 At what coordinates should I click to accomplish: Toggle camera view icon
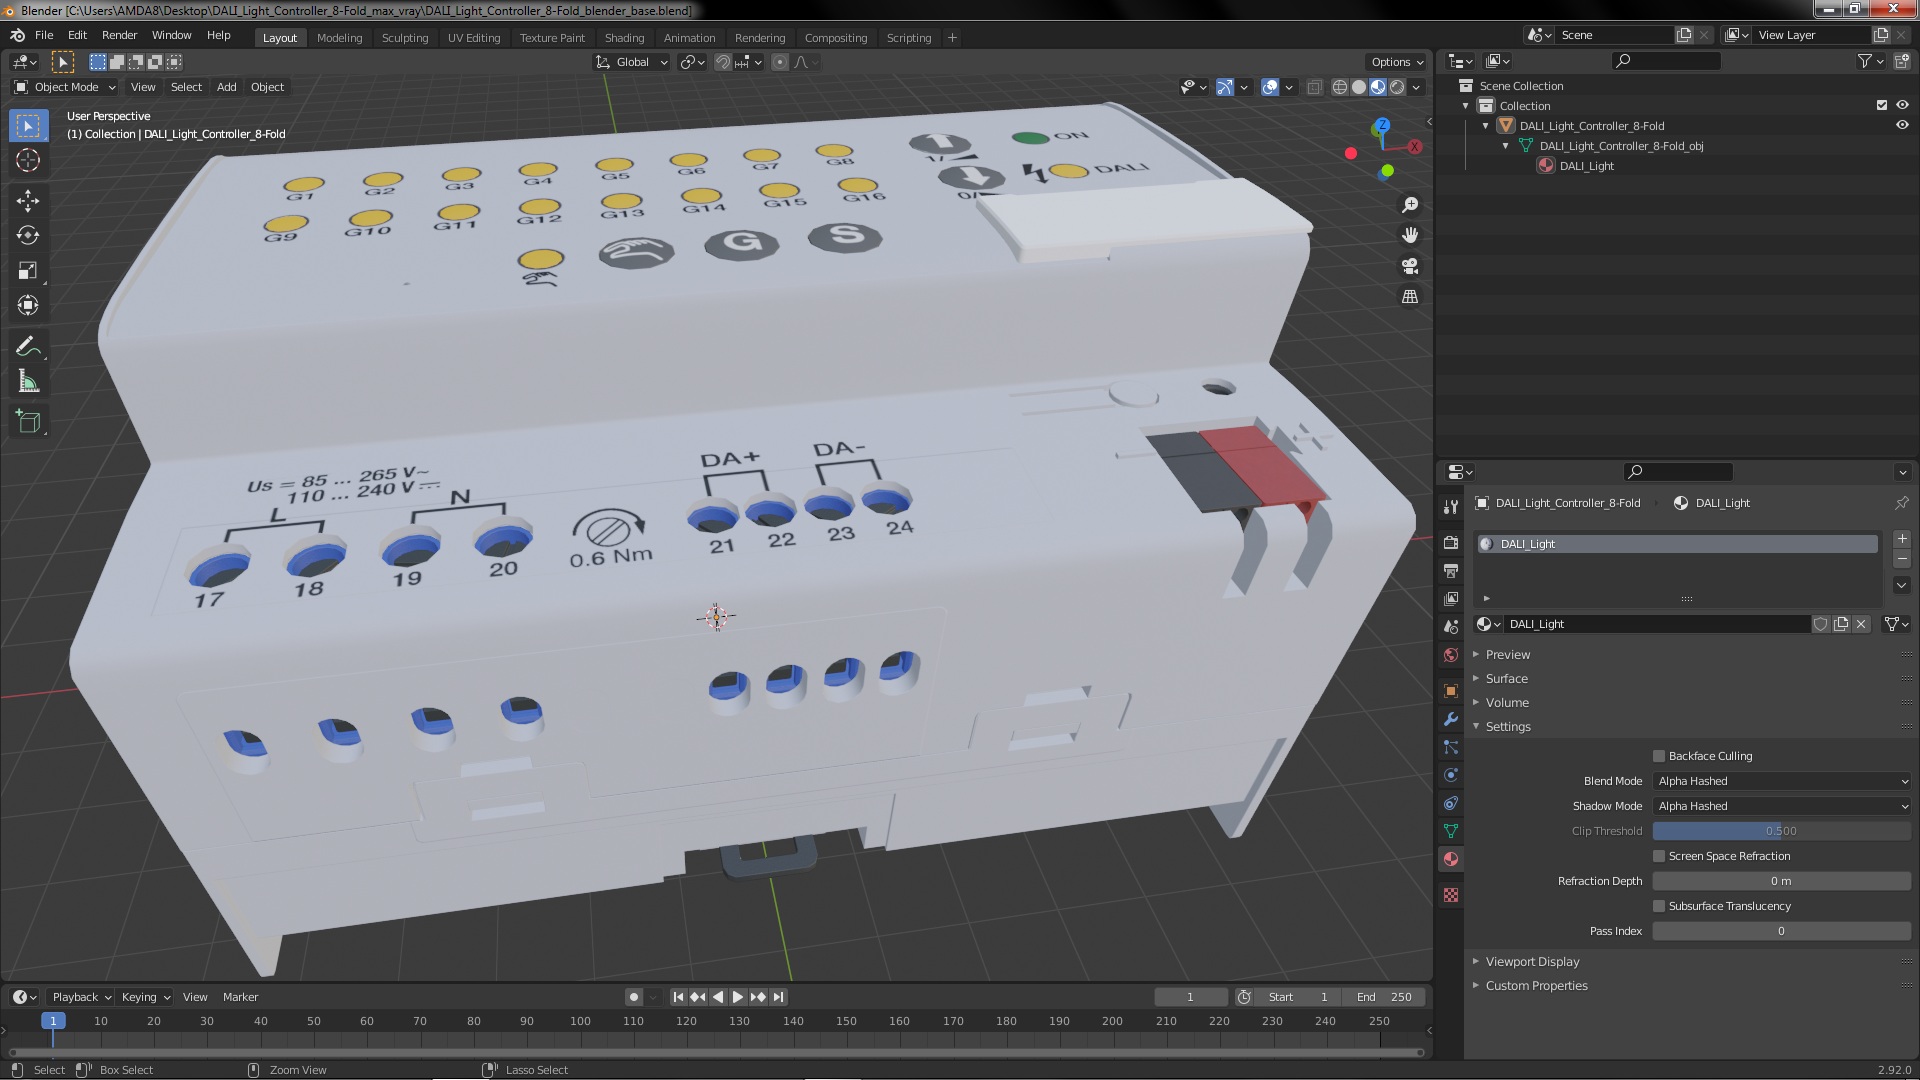click(1410, 266)
